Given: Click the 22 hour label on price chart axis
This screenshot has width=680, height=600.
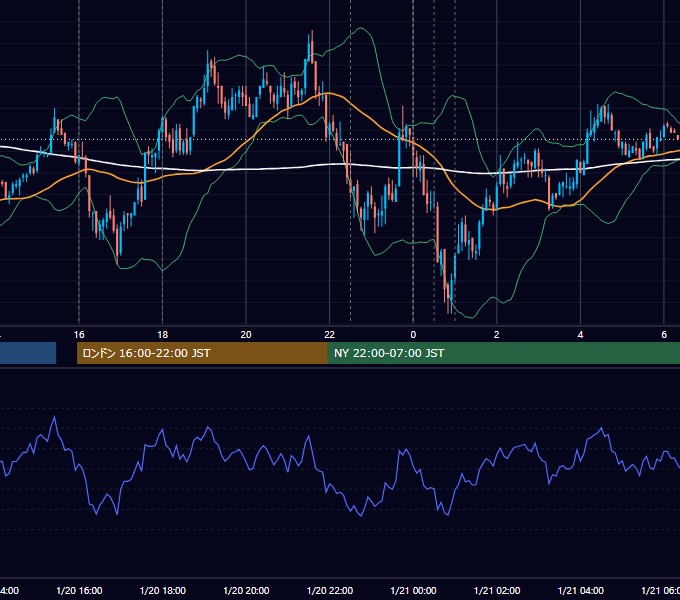Looking at the screenshot, I should point(330,335).
